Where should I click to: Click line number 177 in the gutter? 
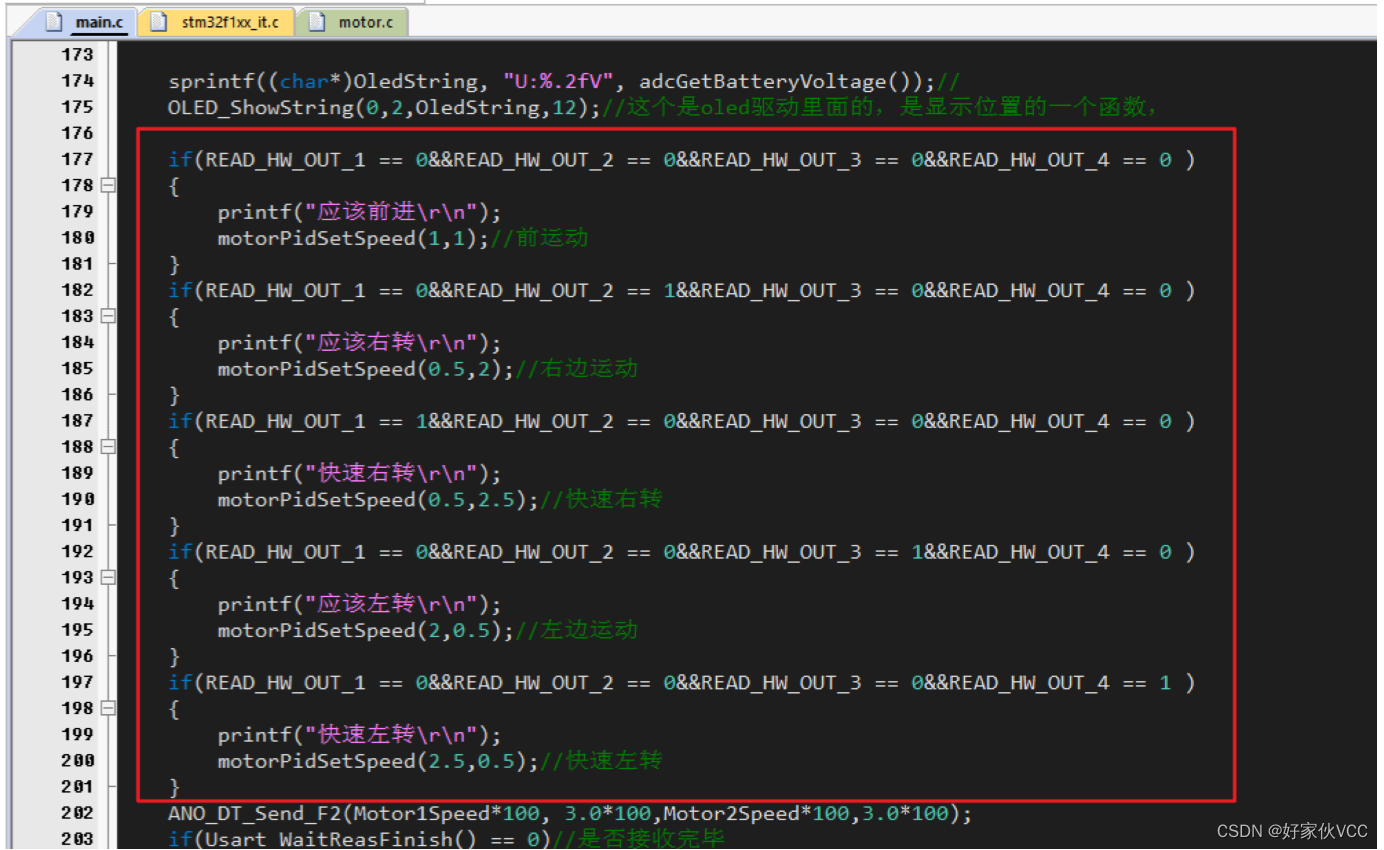coord(77,159)
